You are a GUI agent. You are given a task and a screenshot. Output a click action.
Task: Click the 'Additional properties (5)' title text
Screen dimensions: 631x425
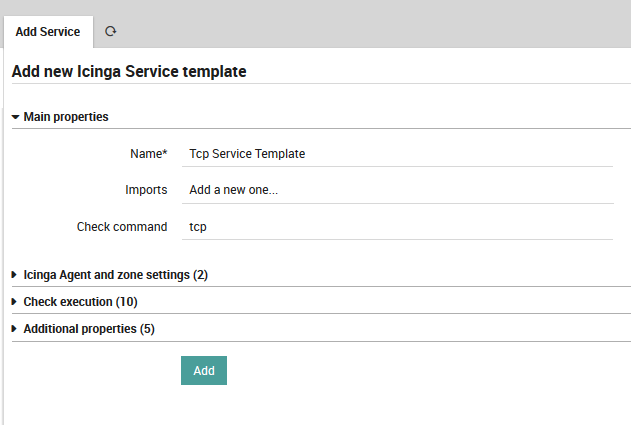pos(89,329)
